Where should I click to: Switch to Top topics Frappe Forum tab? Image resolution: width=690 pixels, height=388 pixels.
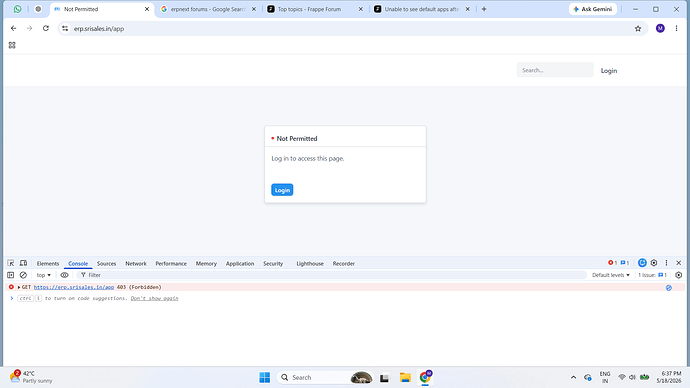(315, 9)
